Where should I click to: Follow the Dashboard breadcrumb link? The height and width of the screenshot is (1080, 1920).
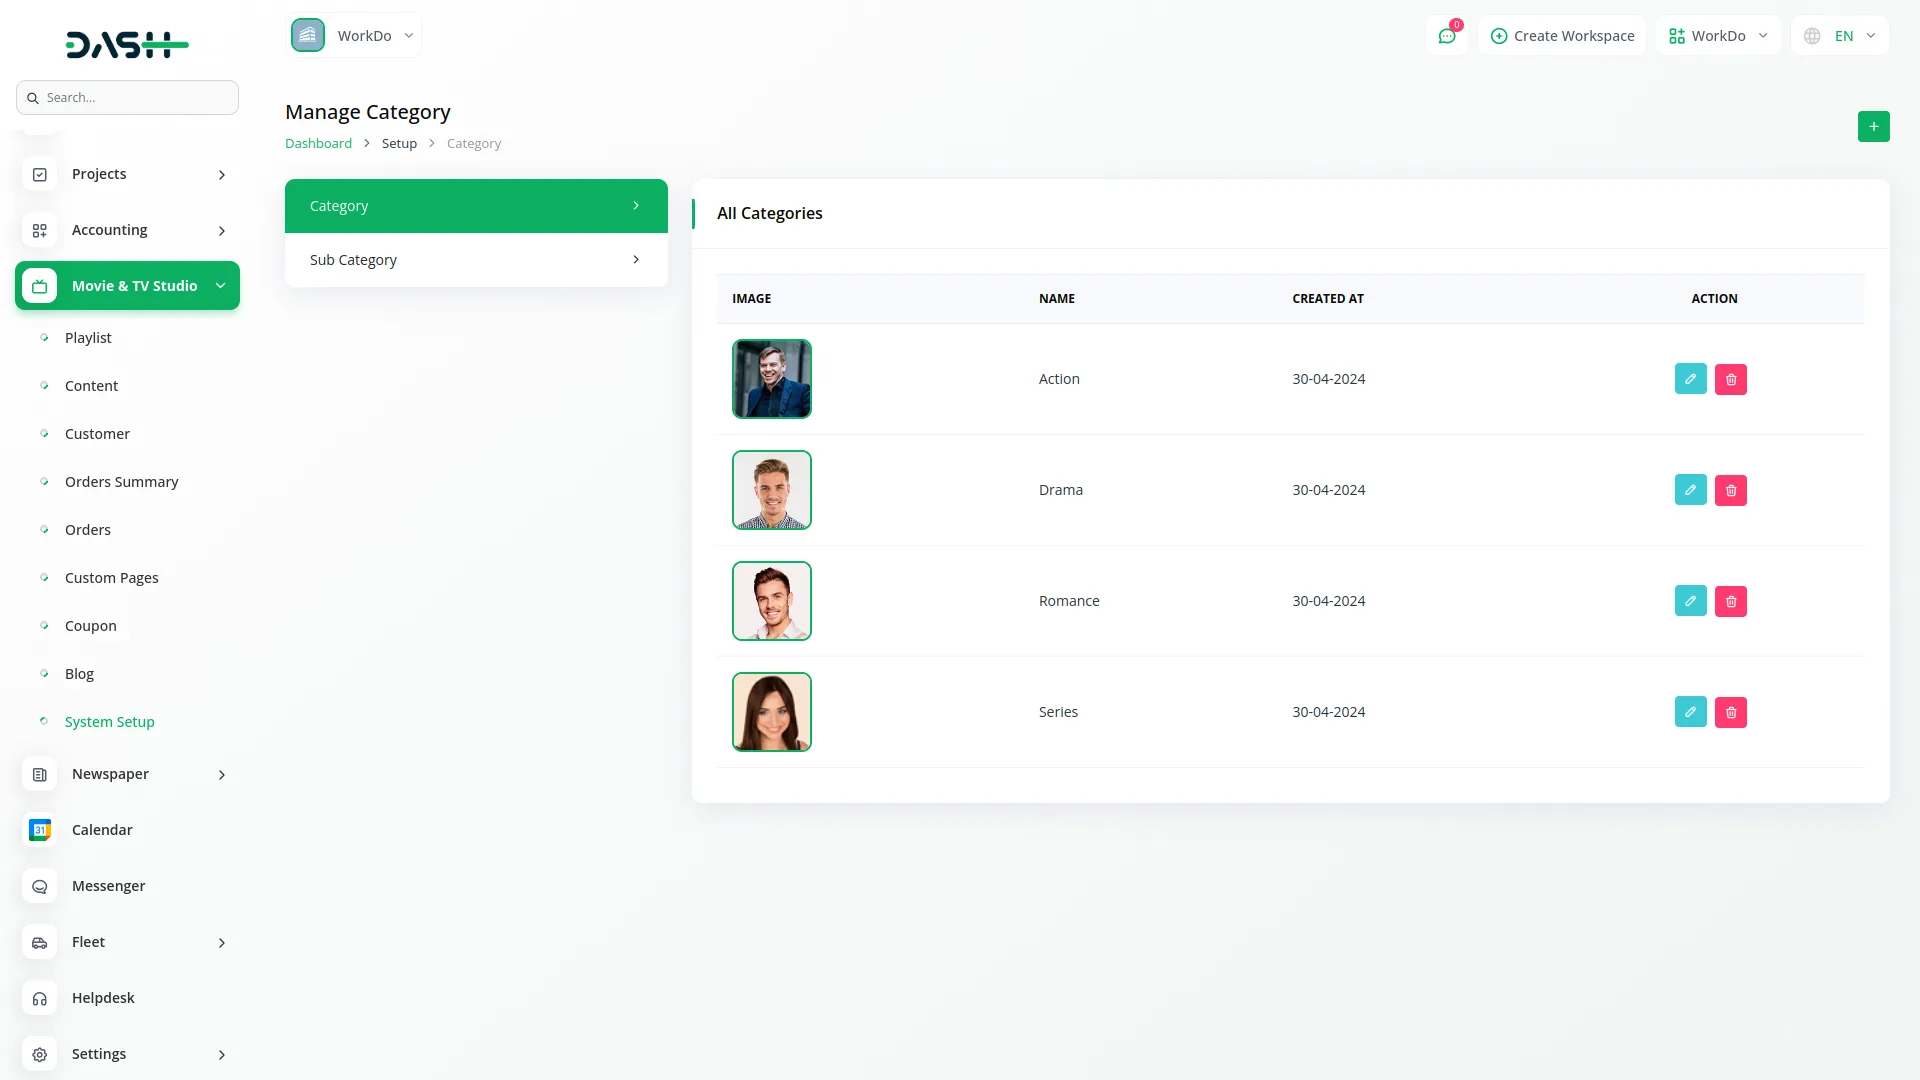[x=318, y=144]
